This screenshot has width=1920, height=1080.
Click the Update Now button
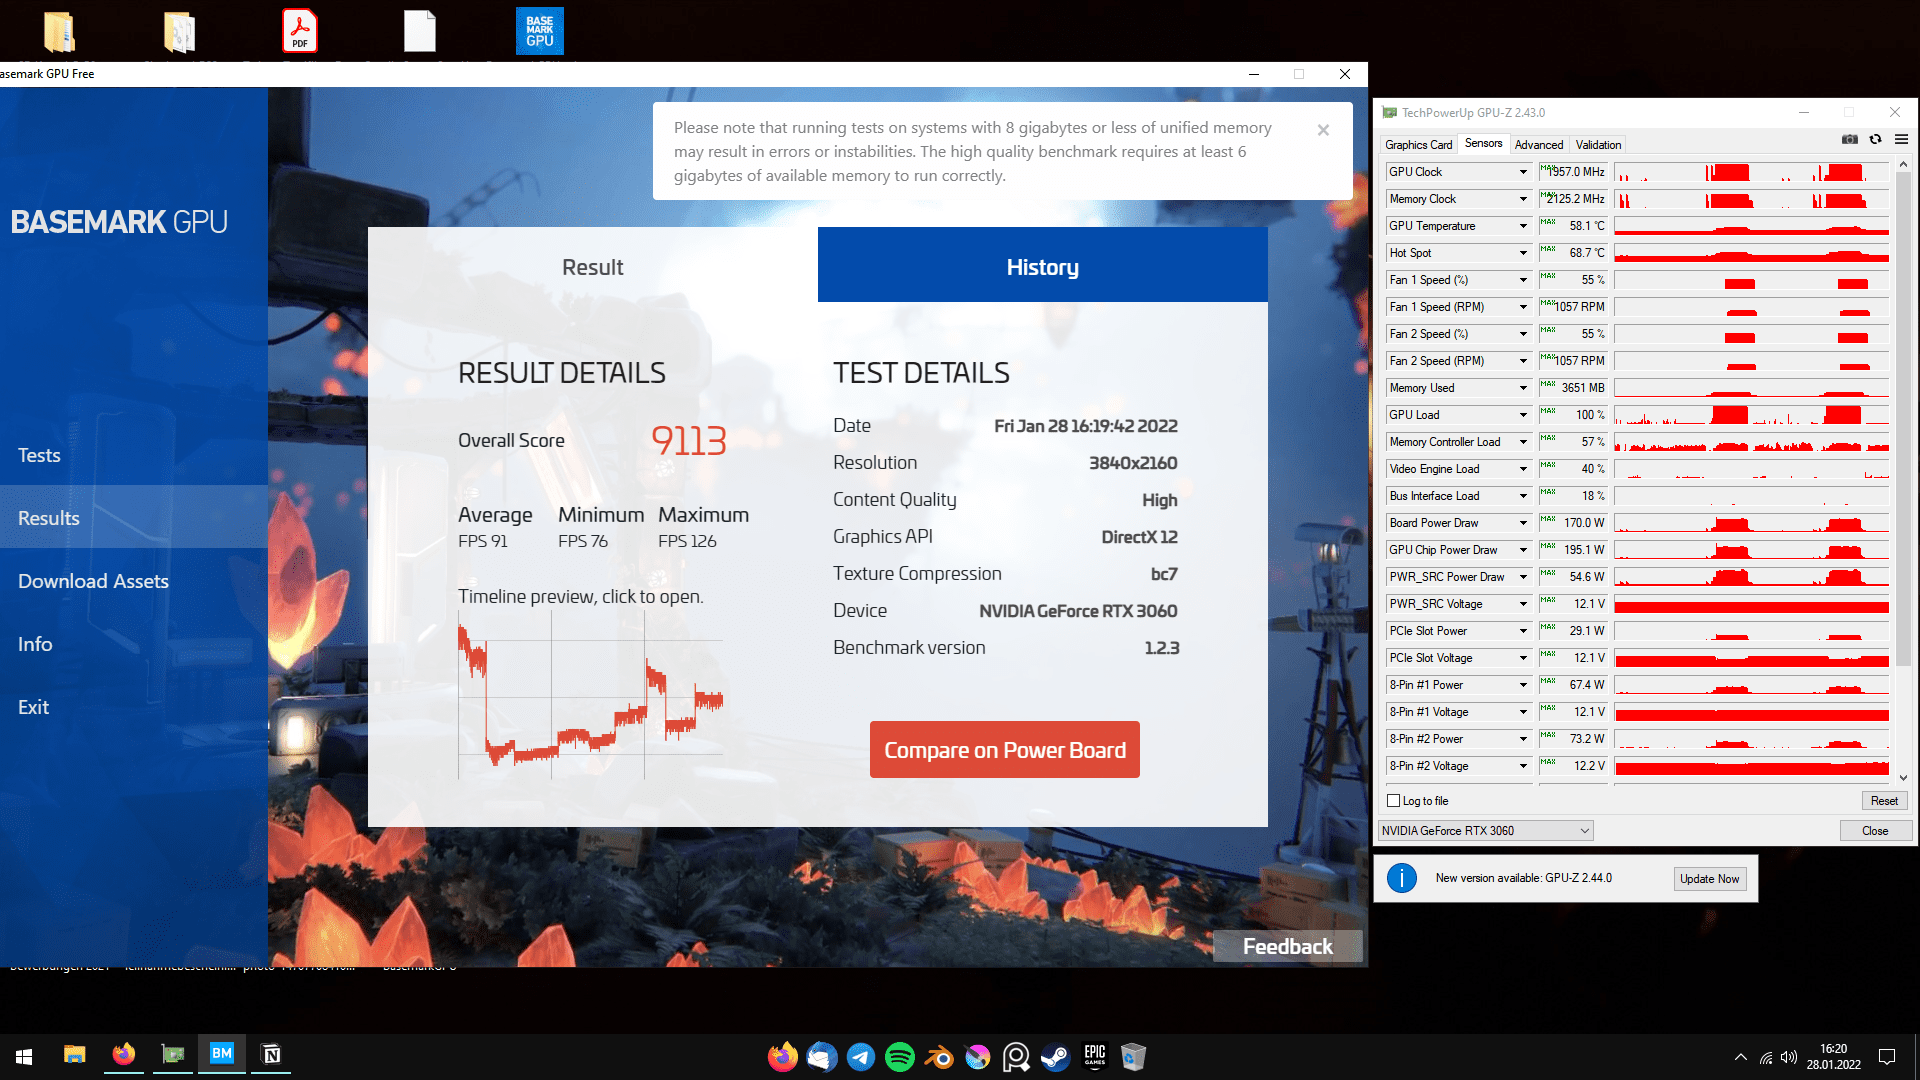1709,879
